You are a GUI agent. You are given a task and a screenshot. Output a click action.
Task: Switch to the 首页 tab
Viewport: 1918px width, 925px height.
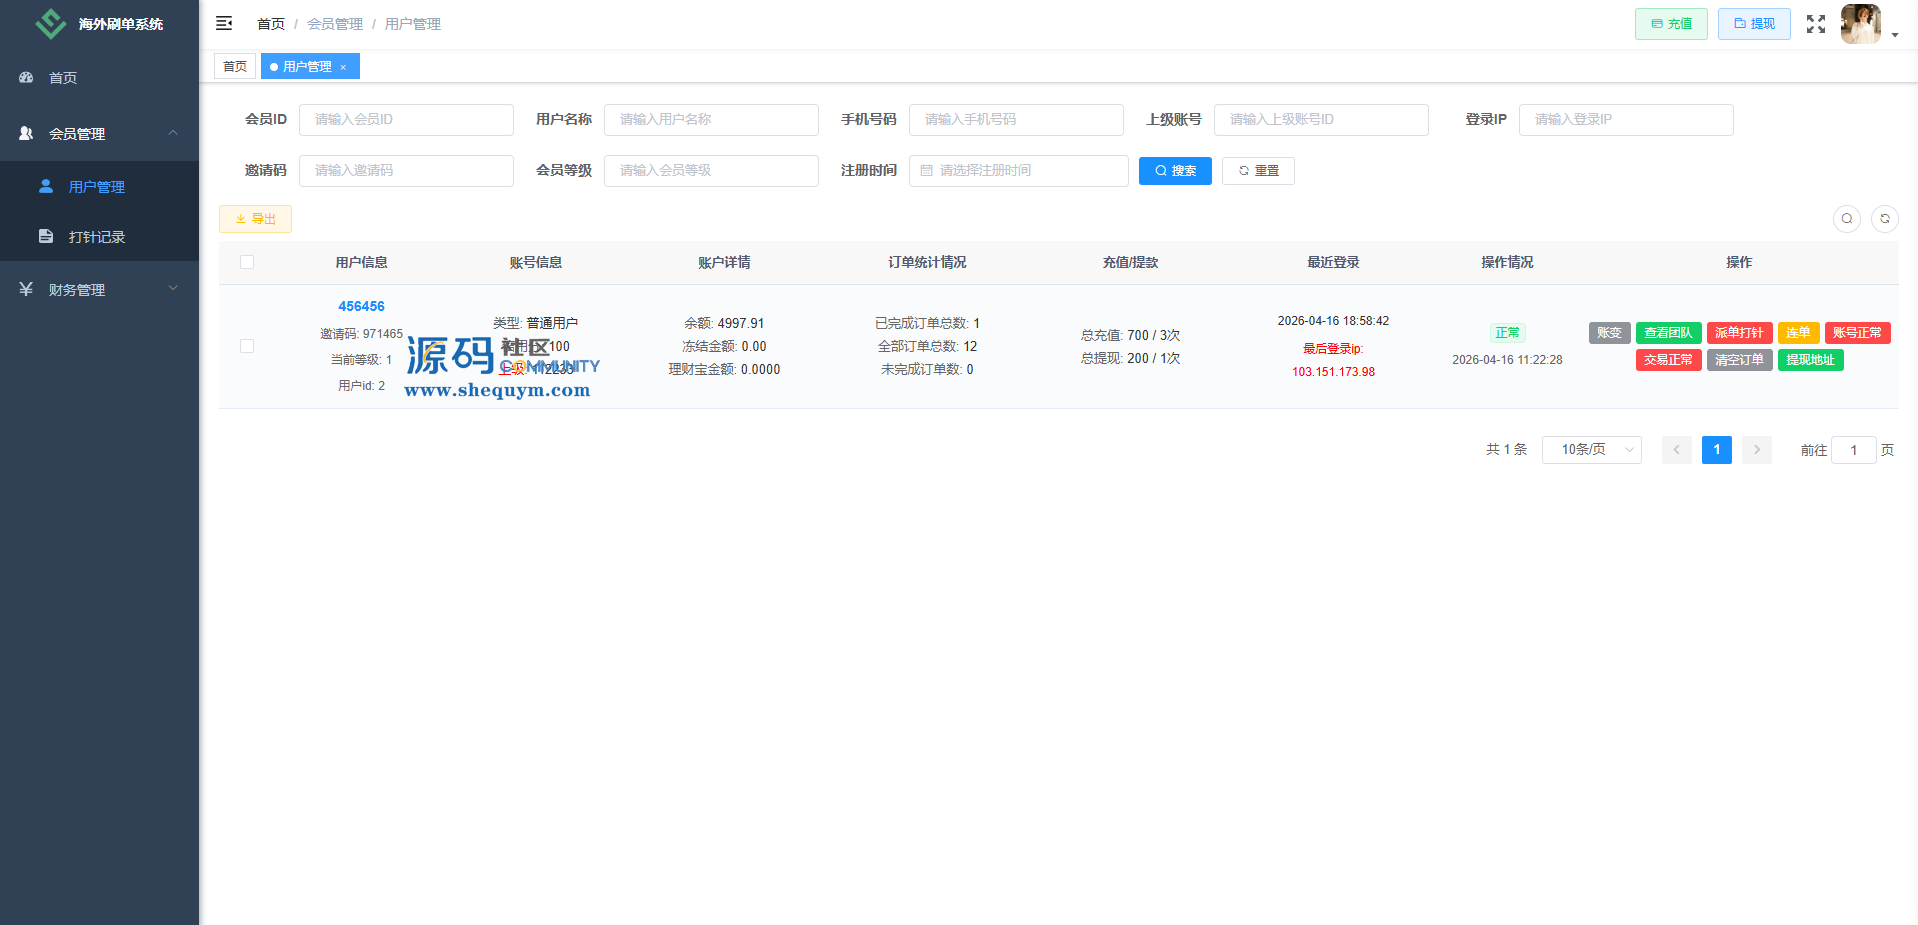235,67
